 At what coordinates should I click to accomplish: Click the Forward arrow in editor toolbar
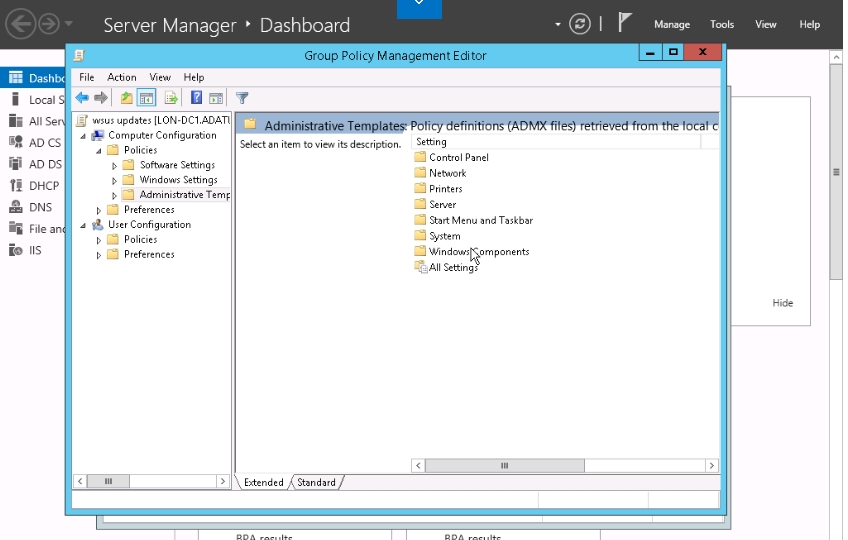click(x=101, y=98)
